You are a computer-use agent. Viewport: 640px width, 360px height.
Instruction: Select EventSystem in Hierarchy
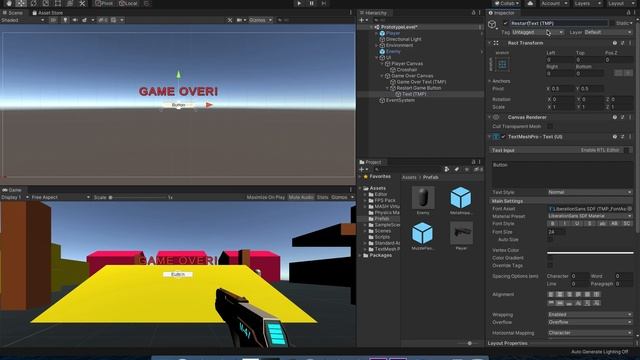(x=400, y=100)
